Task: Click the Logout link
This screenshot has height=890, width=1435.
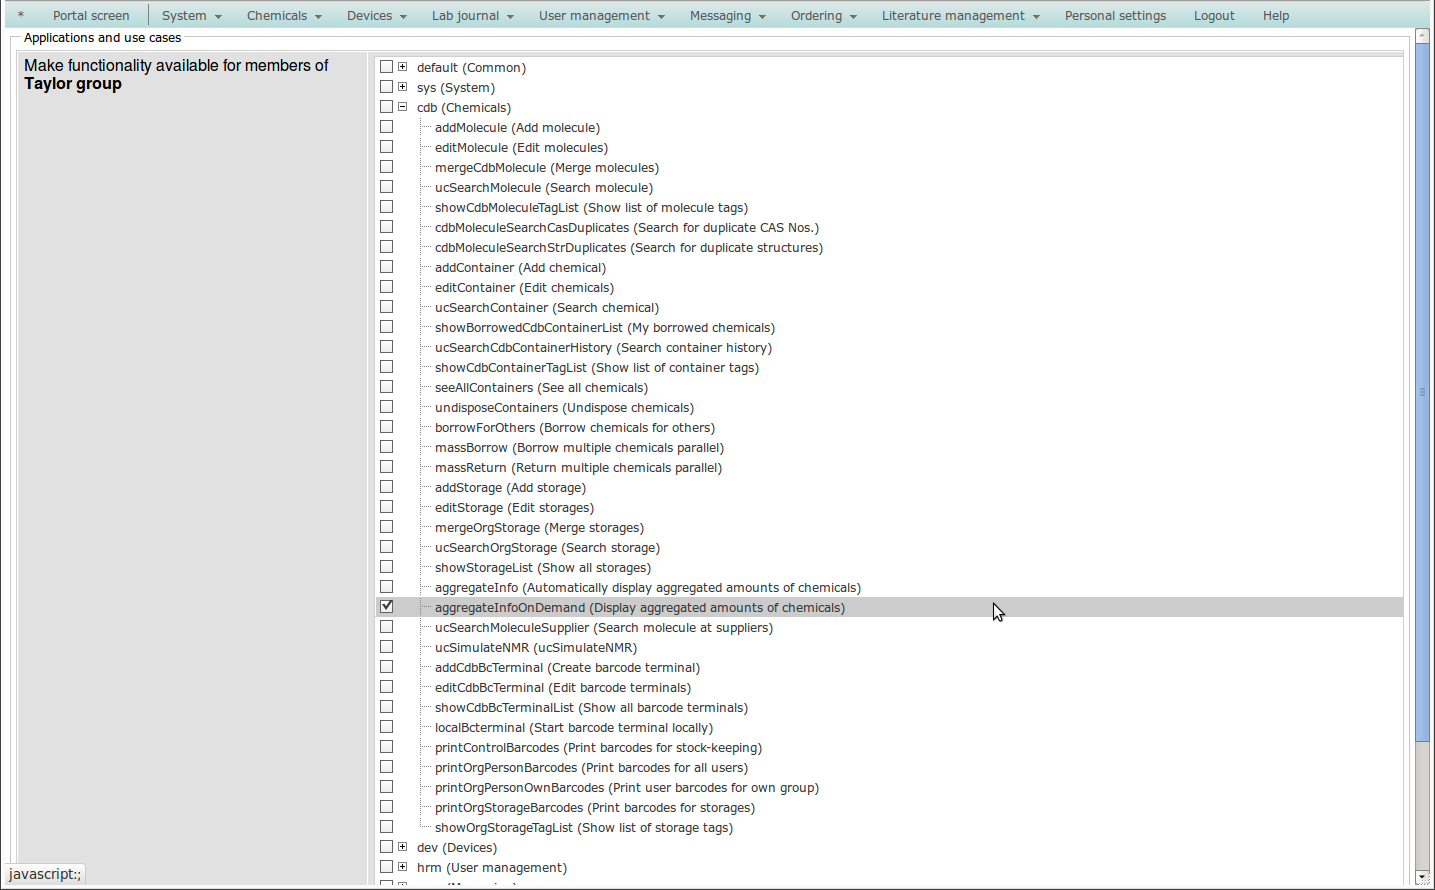Action: click(1213, 16)
